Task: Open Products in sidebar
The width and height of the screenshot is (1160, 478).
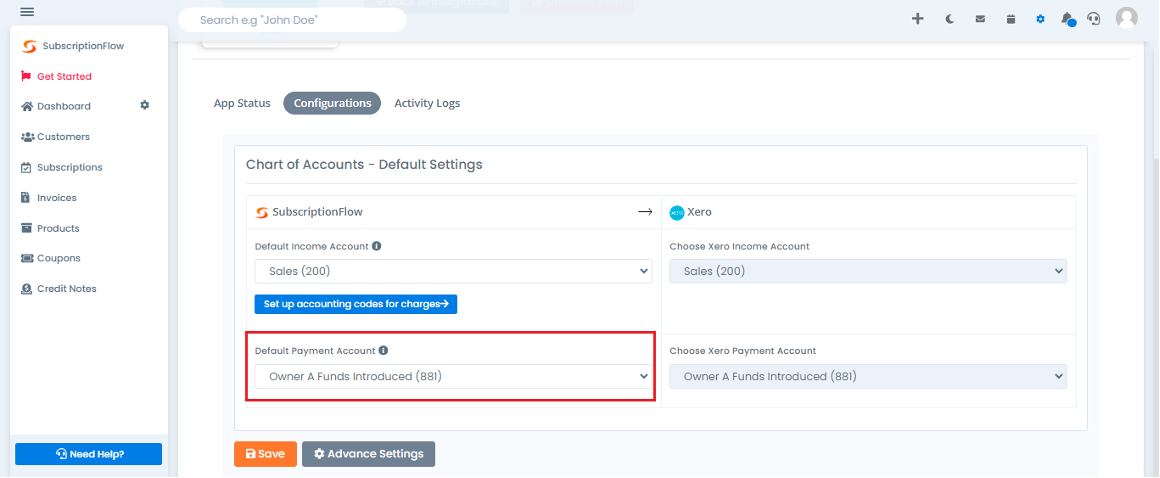Action: tap(50, 228)
